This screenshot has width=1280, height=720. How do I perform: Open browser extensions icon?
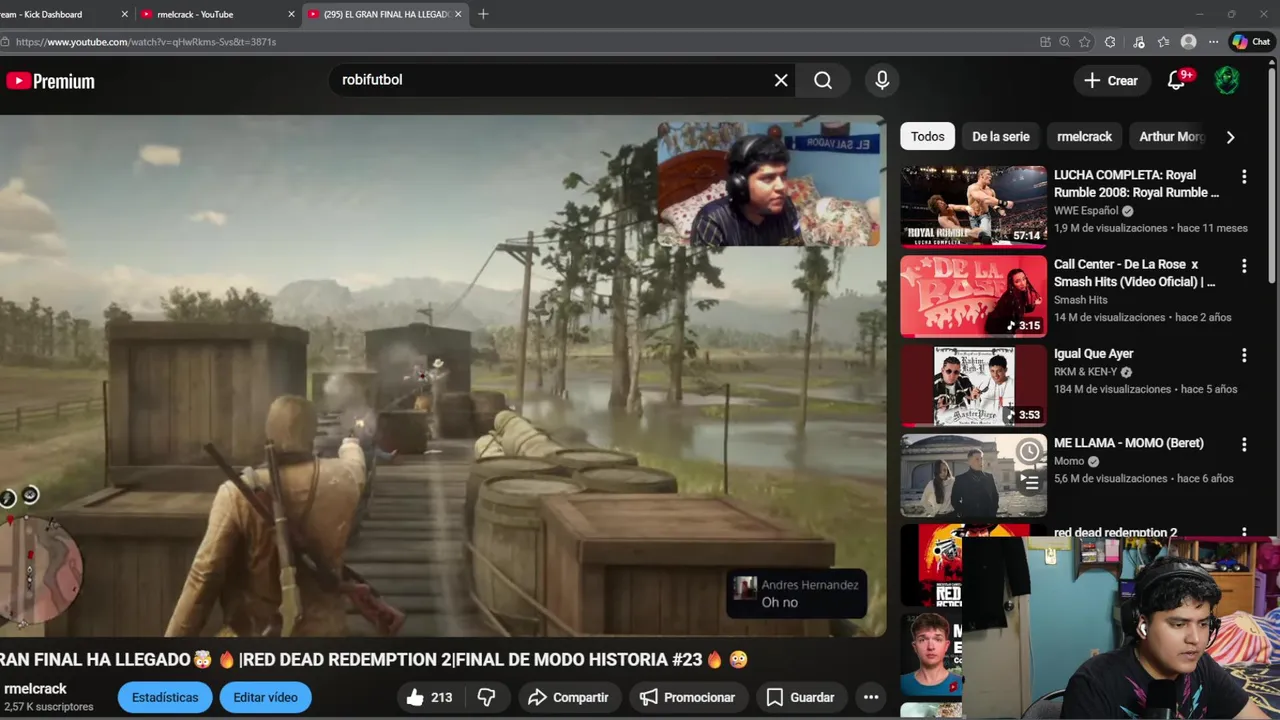click(1110, 42)
